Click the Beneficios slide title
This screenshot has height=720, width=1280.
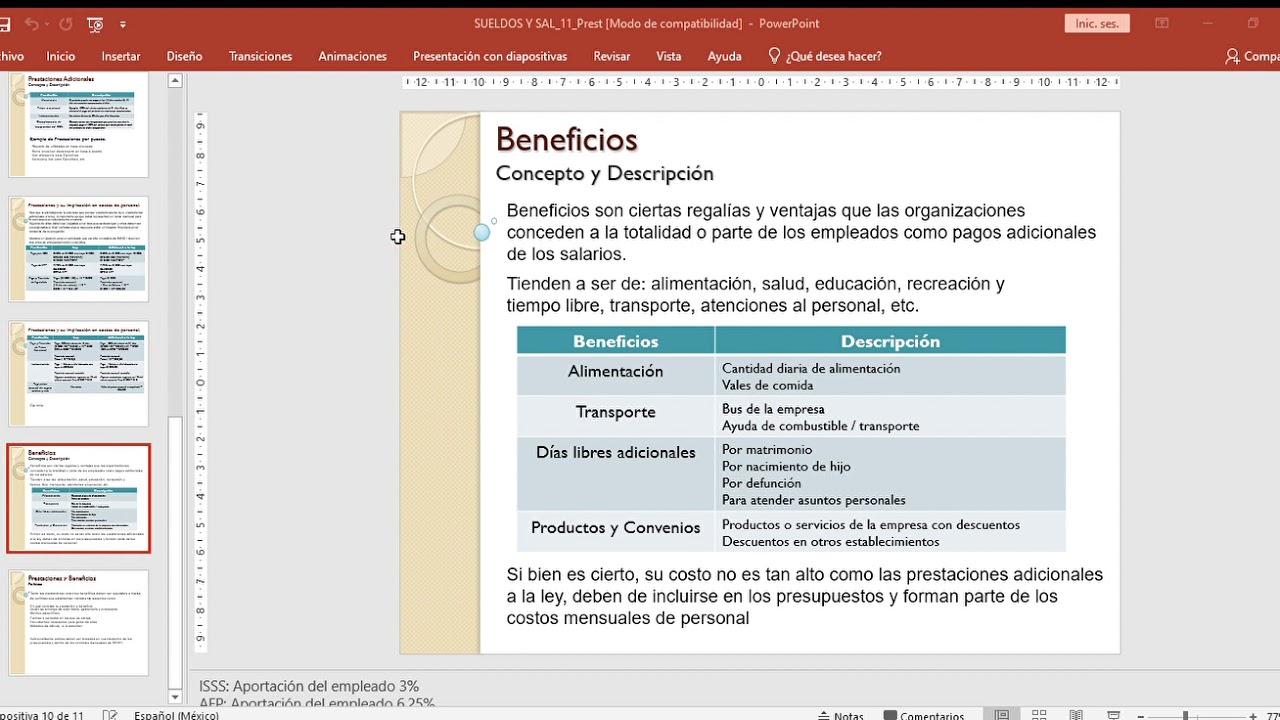coord(566,139)
